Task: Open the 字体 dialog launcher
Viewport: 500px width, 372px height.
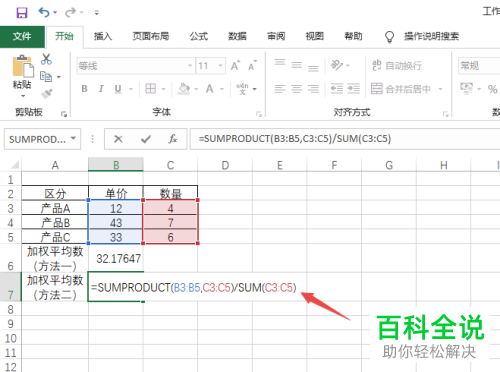Action: click(x=259, y=114)
